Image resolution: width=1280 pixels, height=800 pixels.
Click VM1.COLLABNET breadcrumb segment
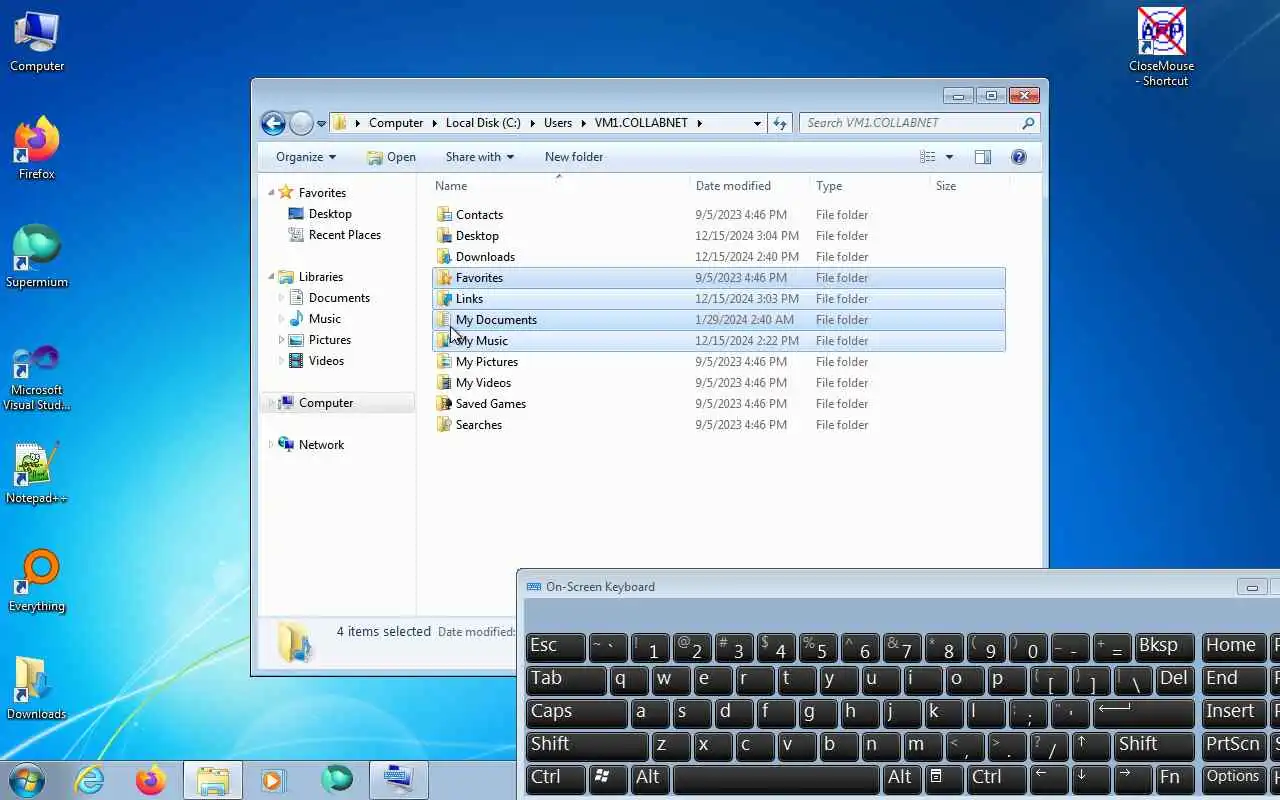coord(641,123)
